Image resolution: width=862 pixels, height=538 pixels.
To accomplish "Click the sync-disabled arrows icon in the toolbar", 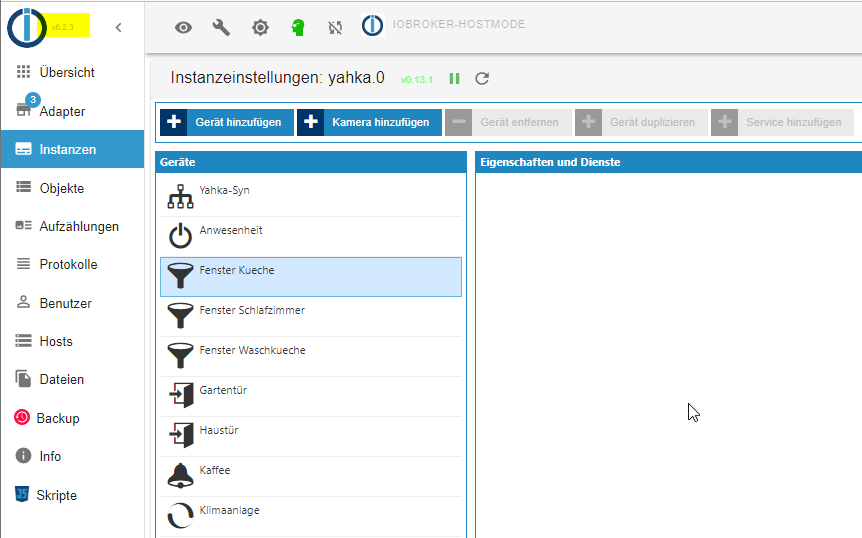I will (x=335, y=27).
